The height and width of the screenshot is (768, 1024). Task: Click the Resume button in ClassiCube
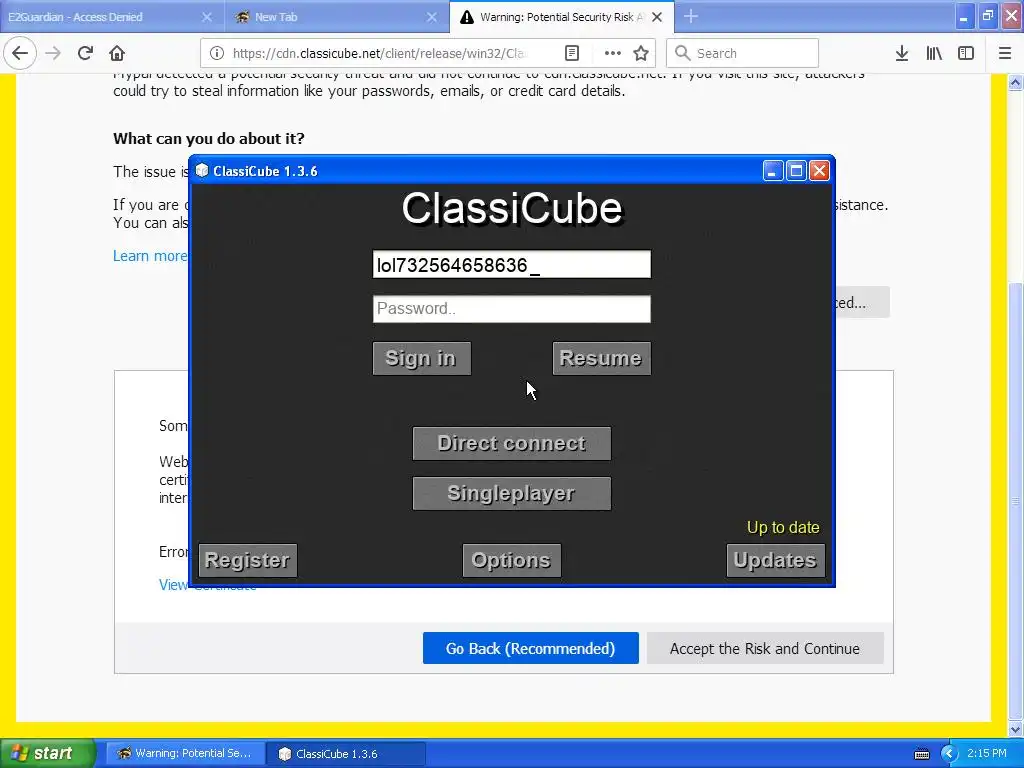(x=601, y=359)
